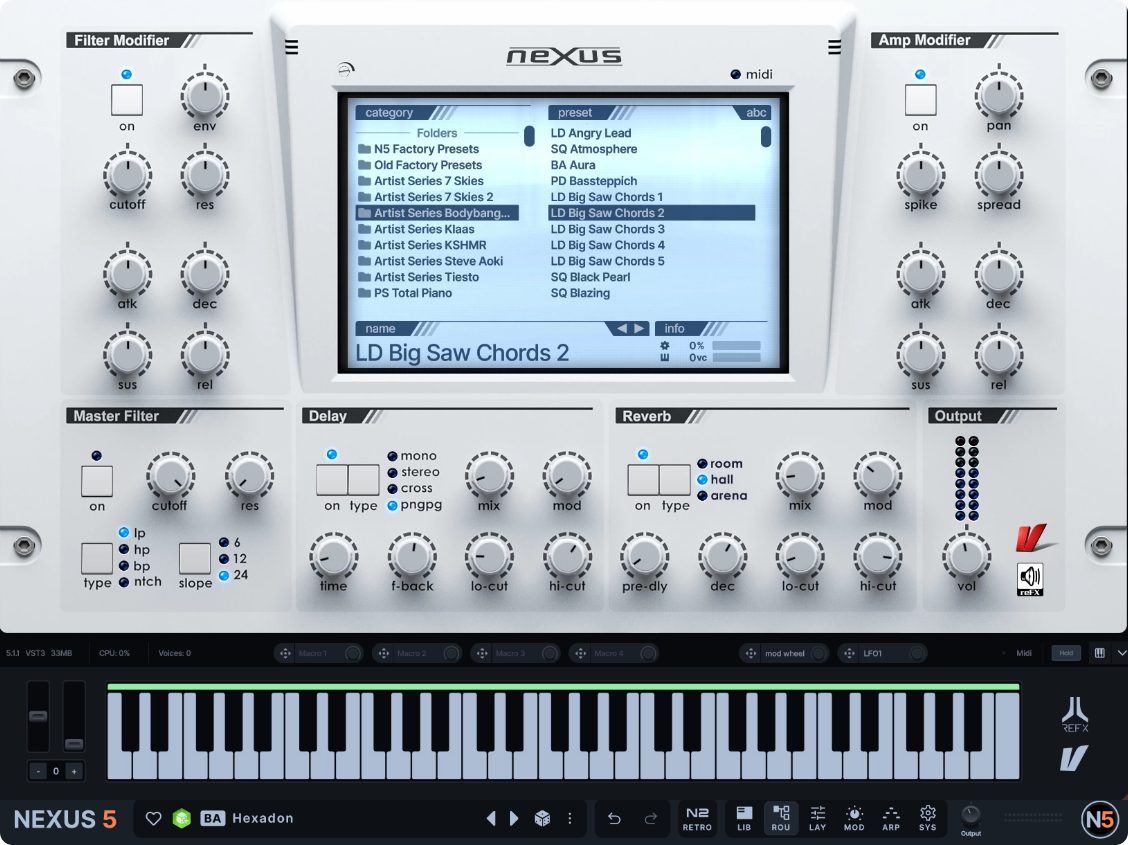
Task: Click the reFX speaker icon in Output
Action: click(x=1030, y=580)
